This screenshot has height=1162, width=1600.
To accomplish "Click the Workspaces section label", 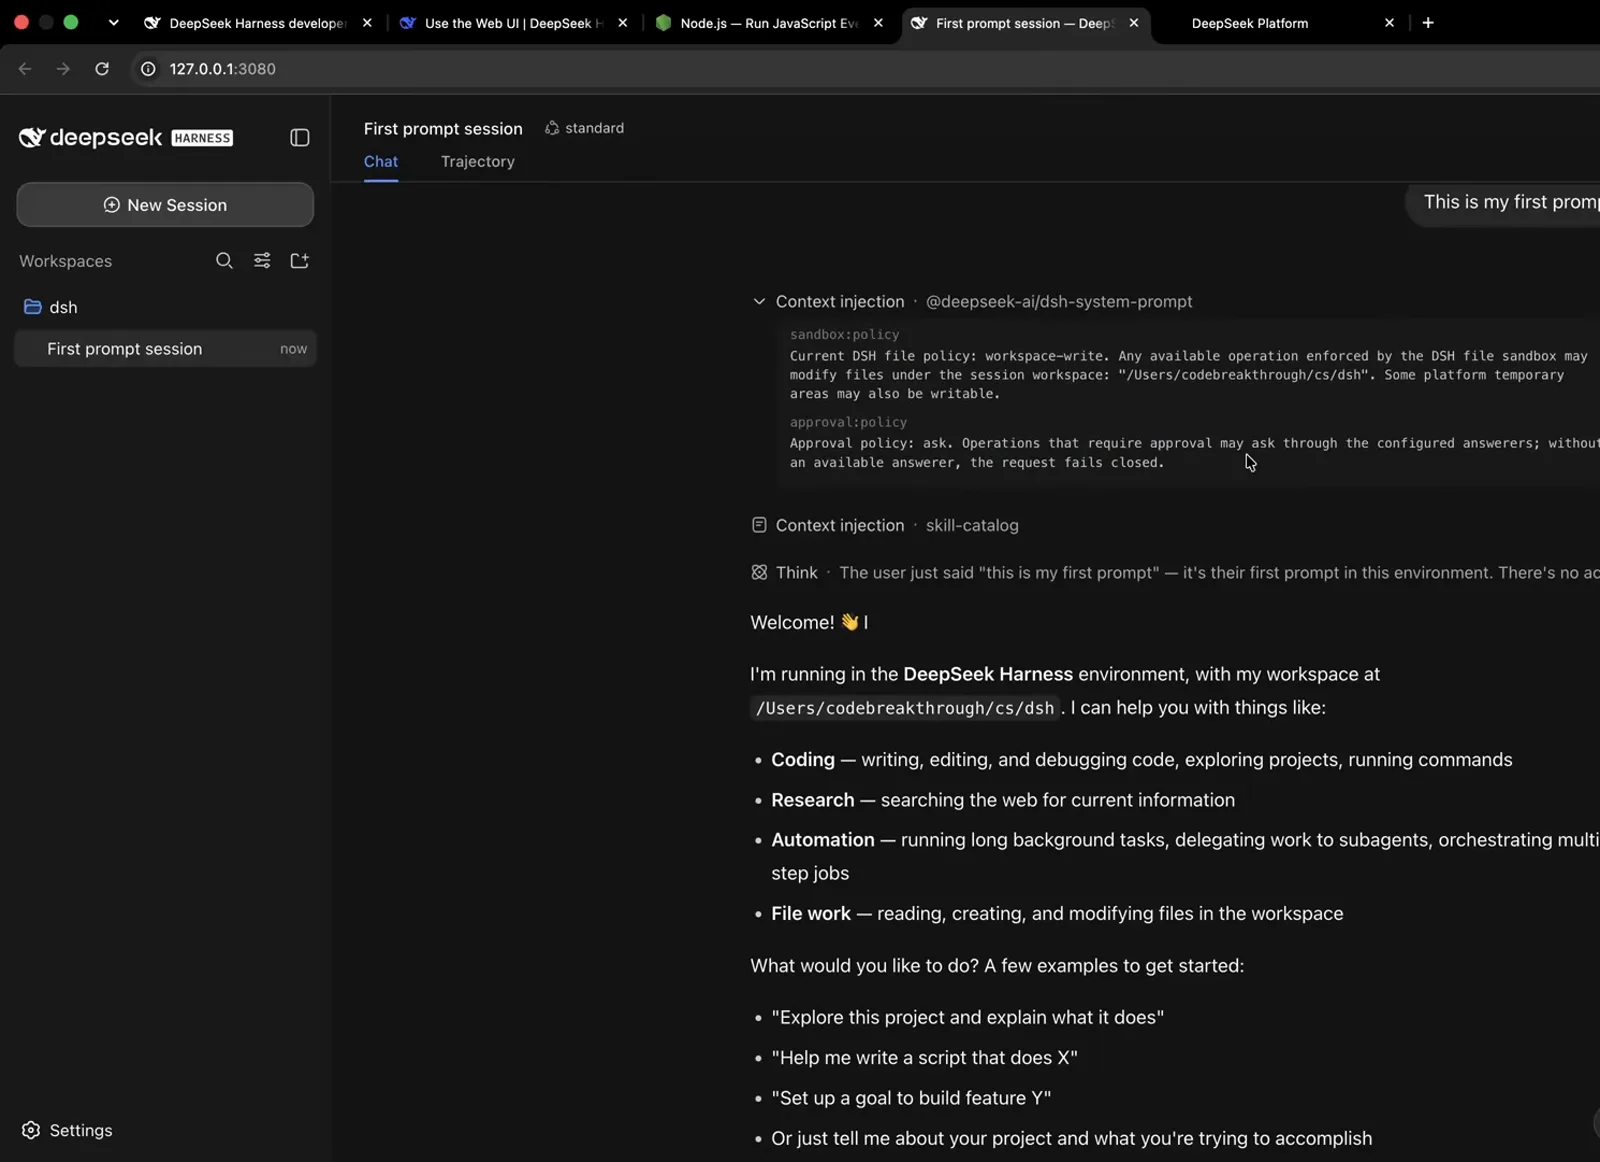I will click(x=66, y=261).
